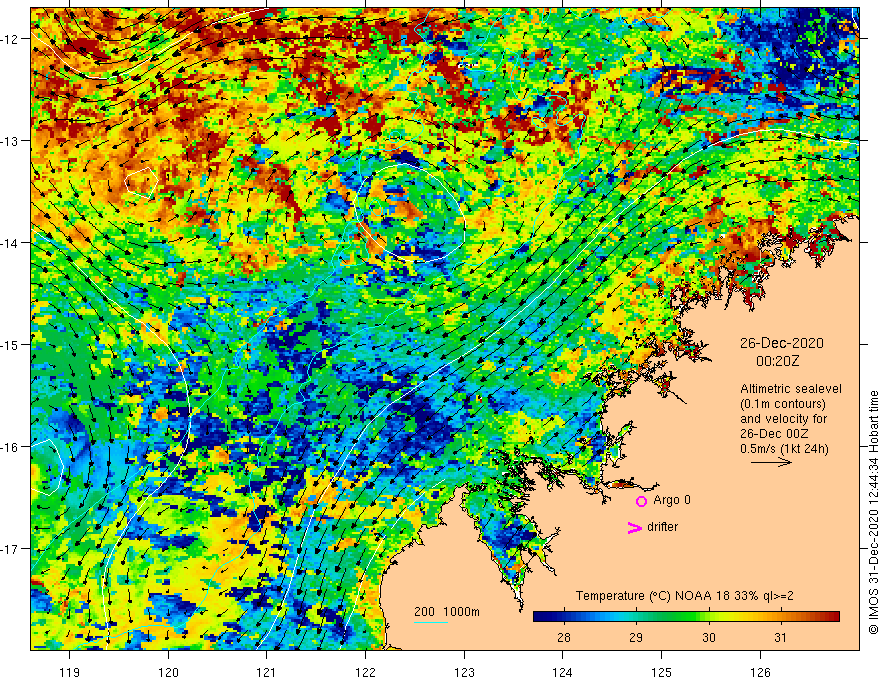Click the '29' temperature scale value

[x=636, y=637]
